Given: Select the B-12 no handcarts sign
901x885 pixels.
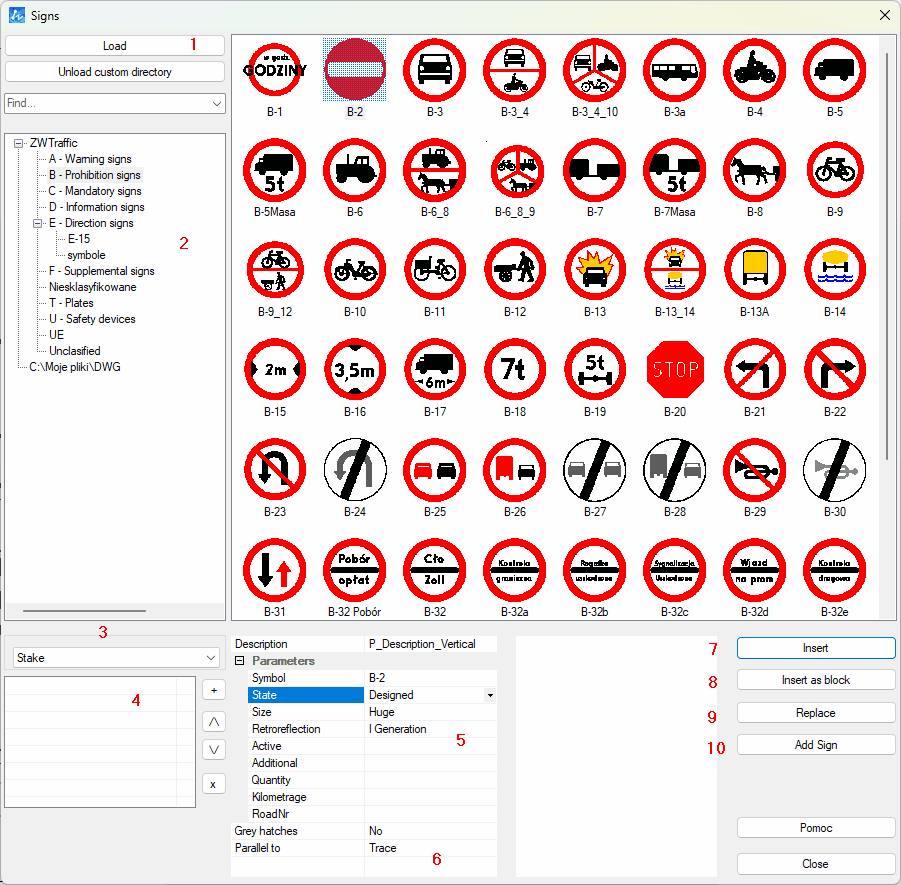Looking at the screenshot, I should coord(515,270).
